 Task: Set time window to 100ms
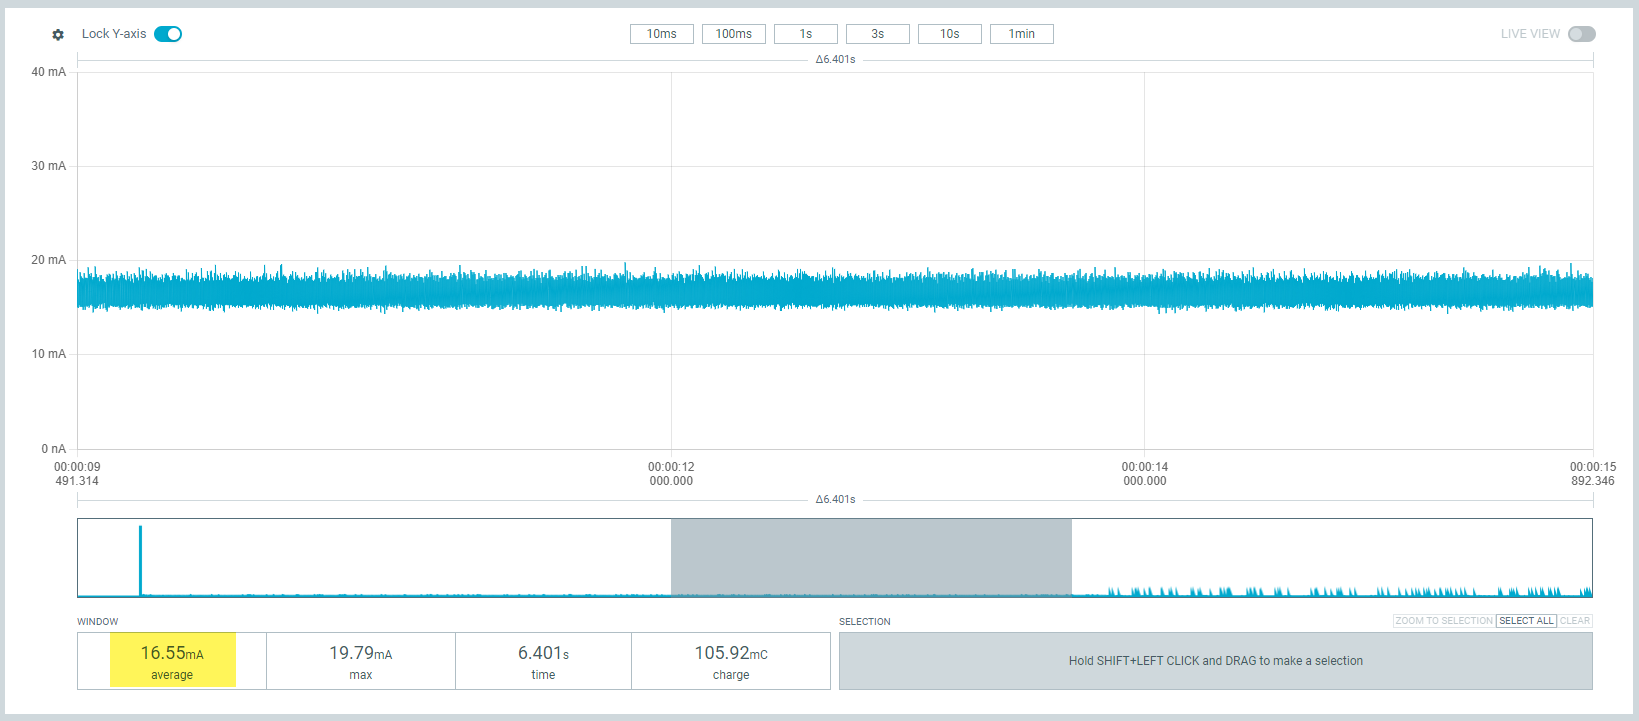pyautogui.click(x=733, y=34)
